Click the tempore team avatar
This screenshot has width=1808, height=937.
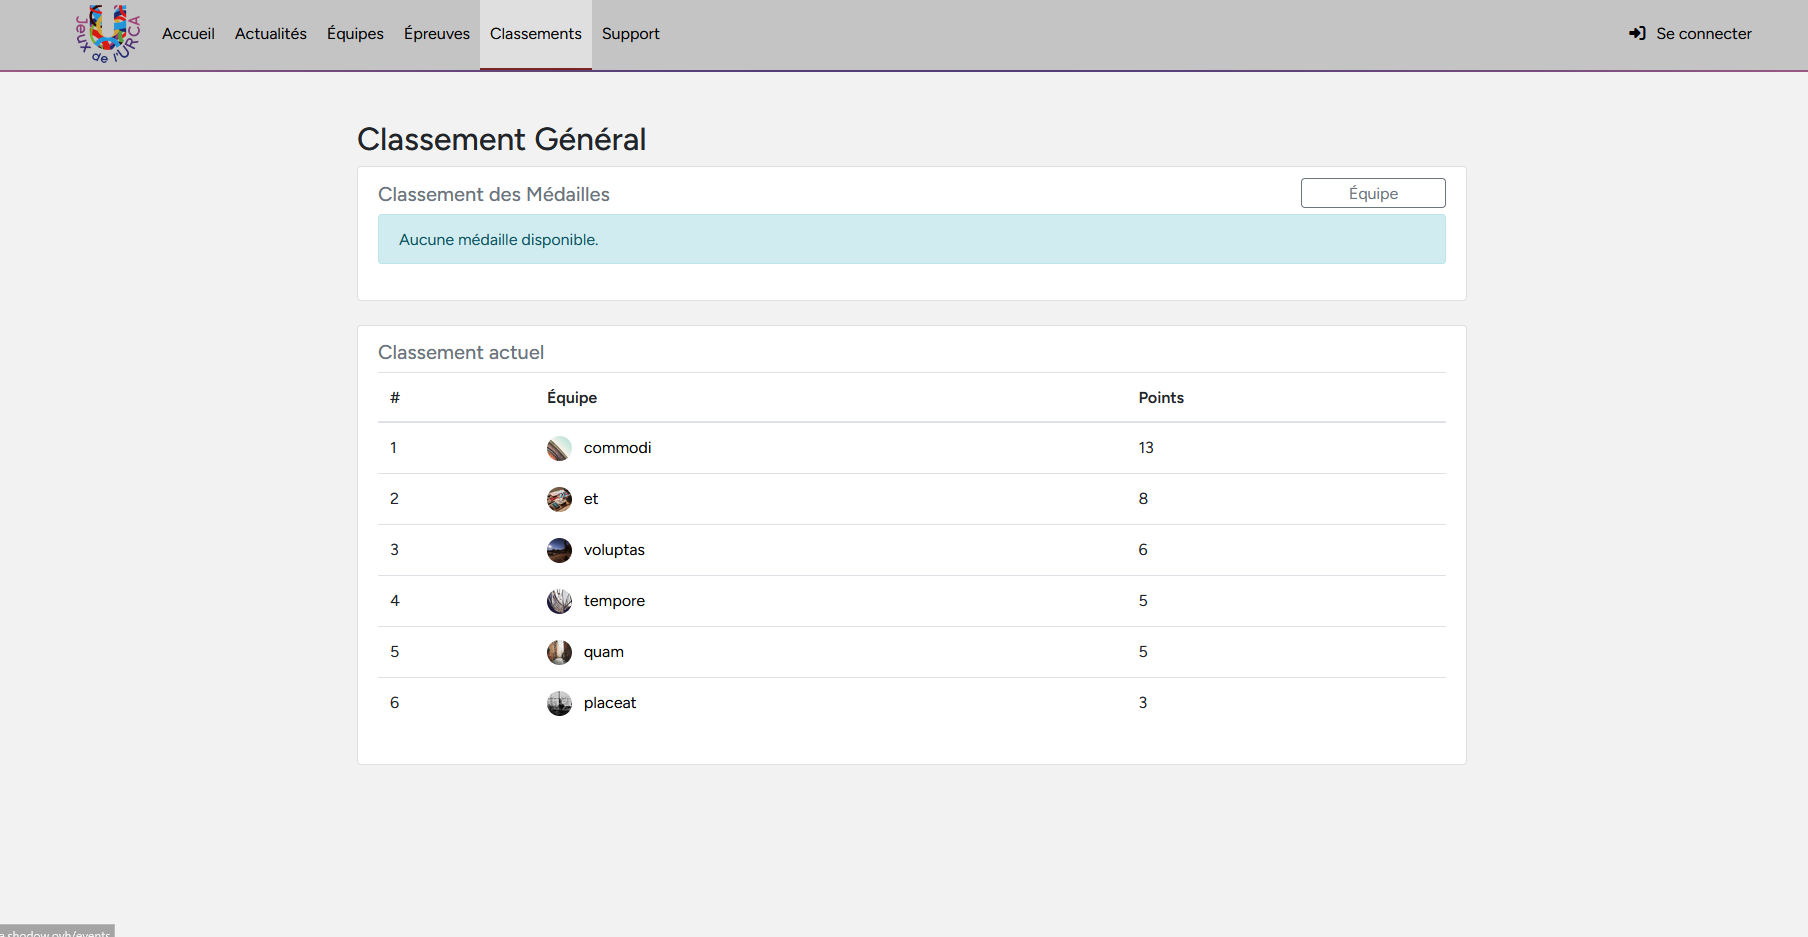(559, 601)
